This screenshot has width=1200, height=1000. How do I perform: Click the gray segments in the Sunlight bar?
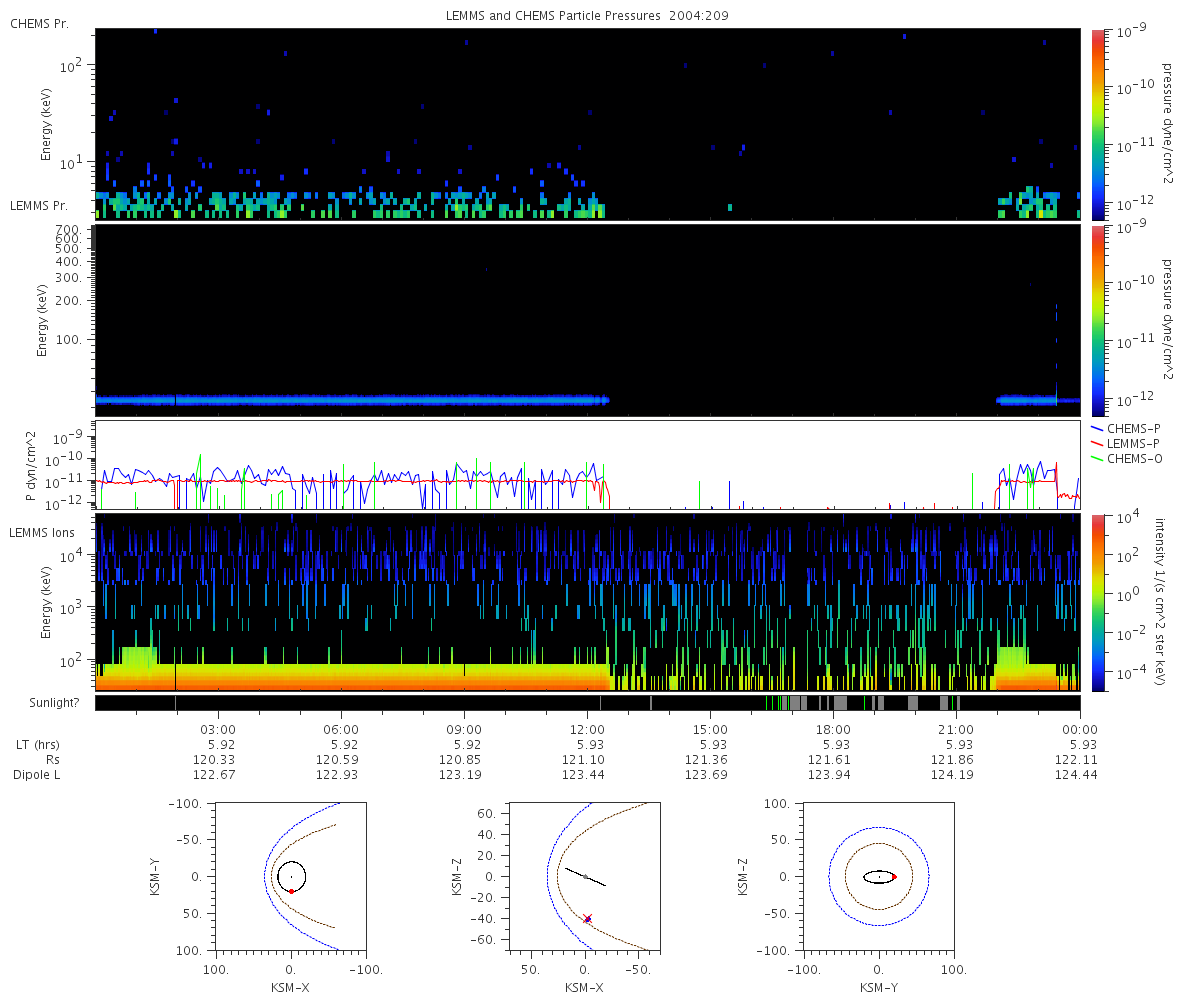(x=838, y=703)
